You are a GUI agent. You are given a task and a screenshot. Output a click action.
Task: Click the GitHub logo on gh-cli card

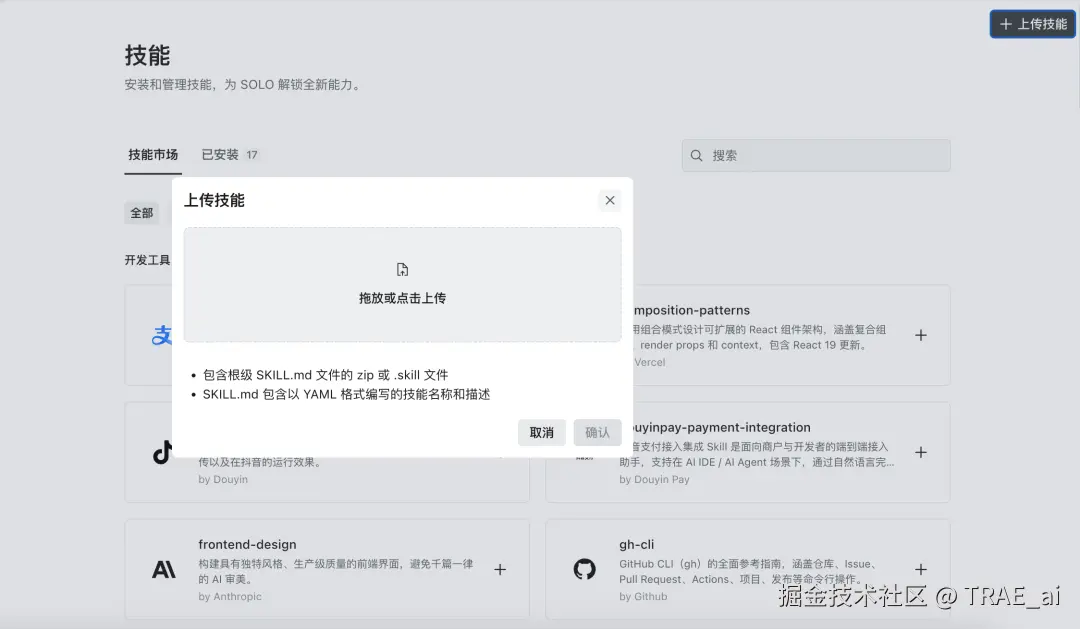pos(585,570)
